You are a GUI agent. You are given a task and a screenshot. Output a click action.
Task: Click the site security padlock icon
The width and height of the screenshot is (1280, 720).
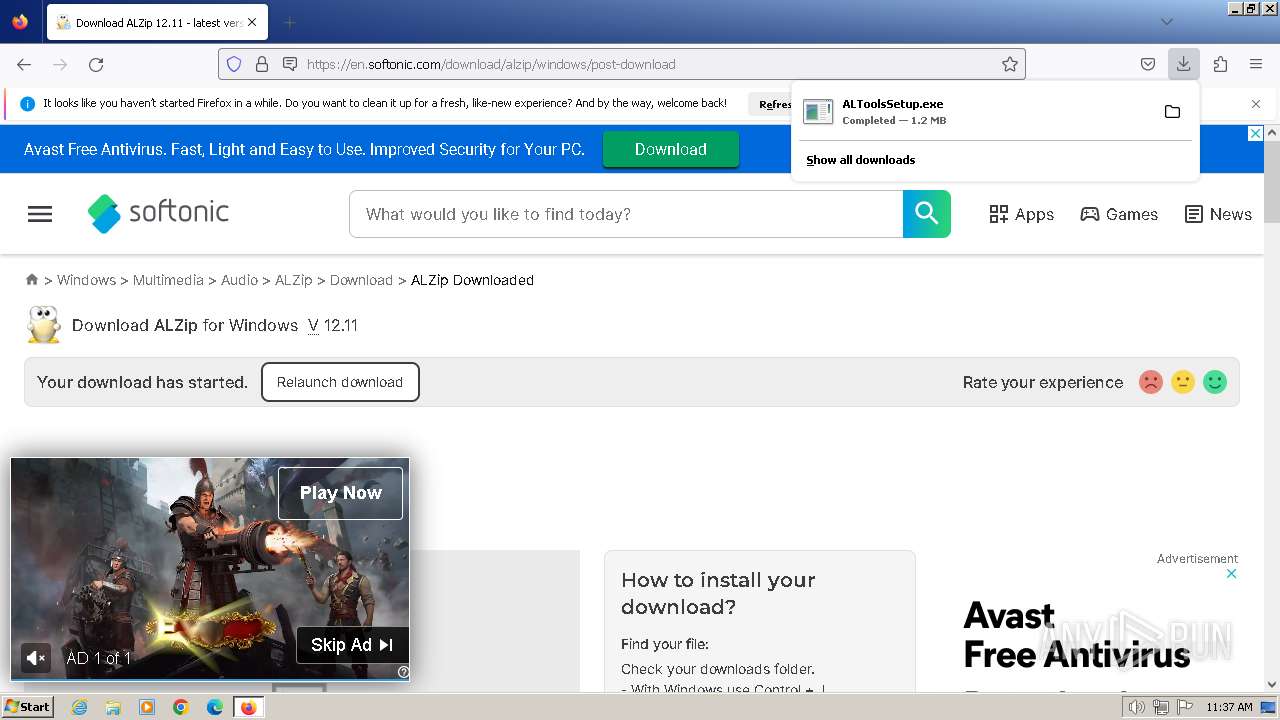pyautogui.click(x=262, y=64)
